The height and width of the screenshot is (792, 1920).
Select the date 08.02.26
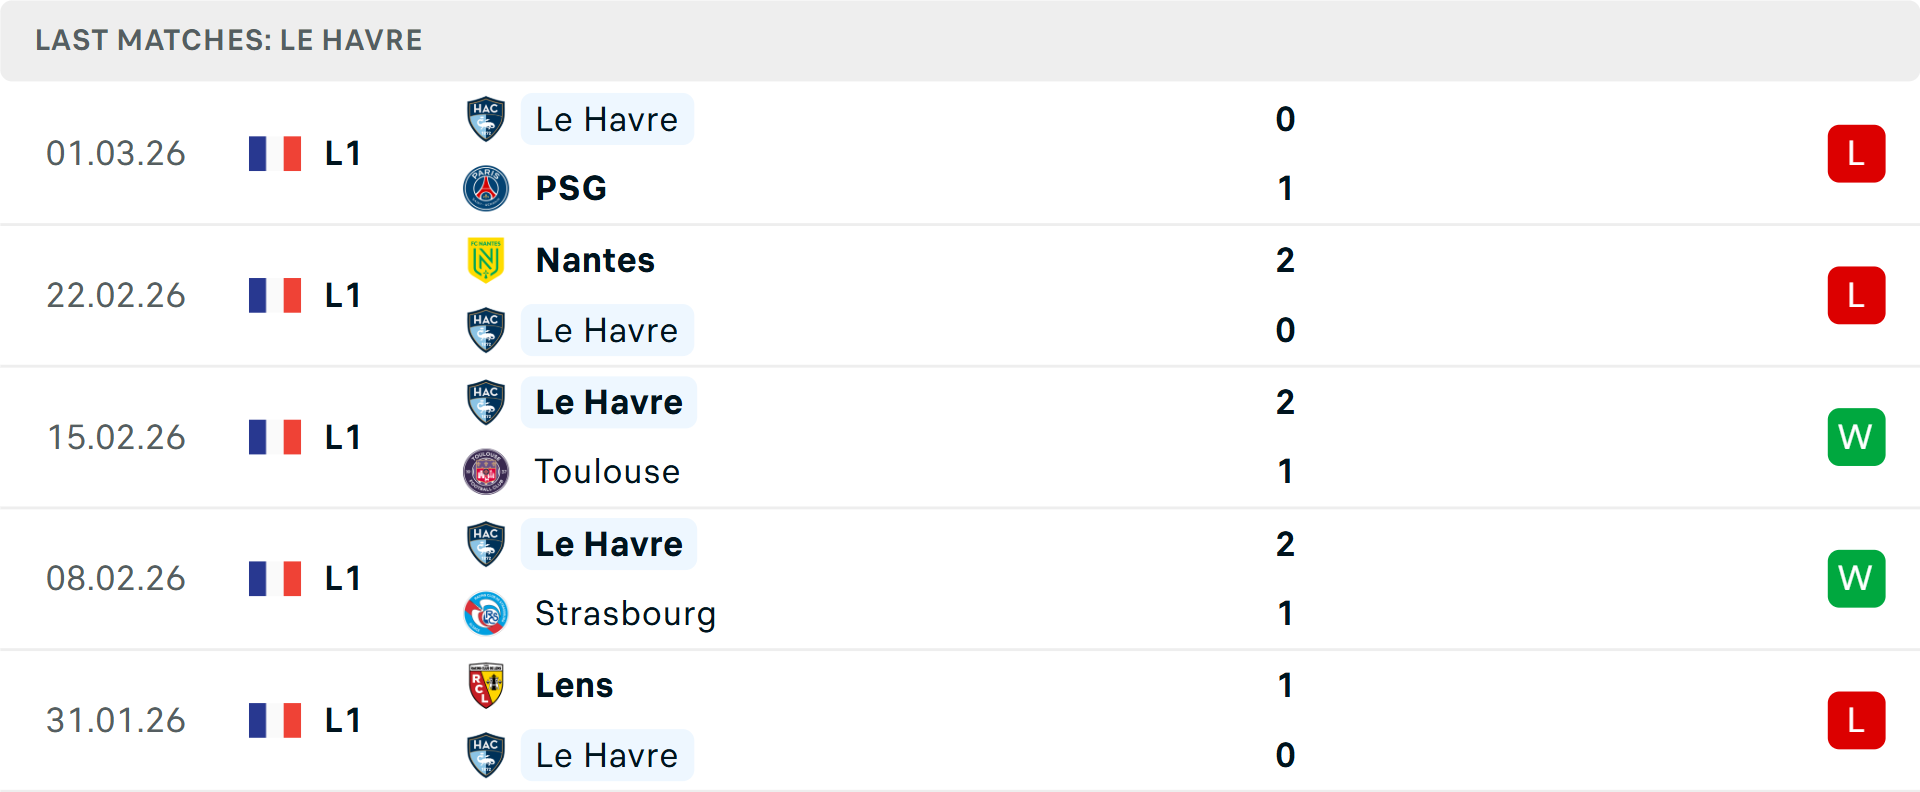click(x=116, y=578)
